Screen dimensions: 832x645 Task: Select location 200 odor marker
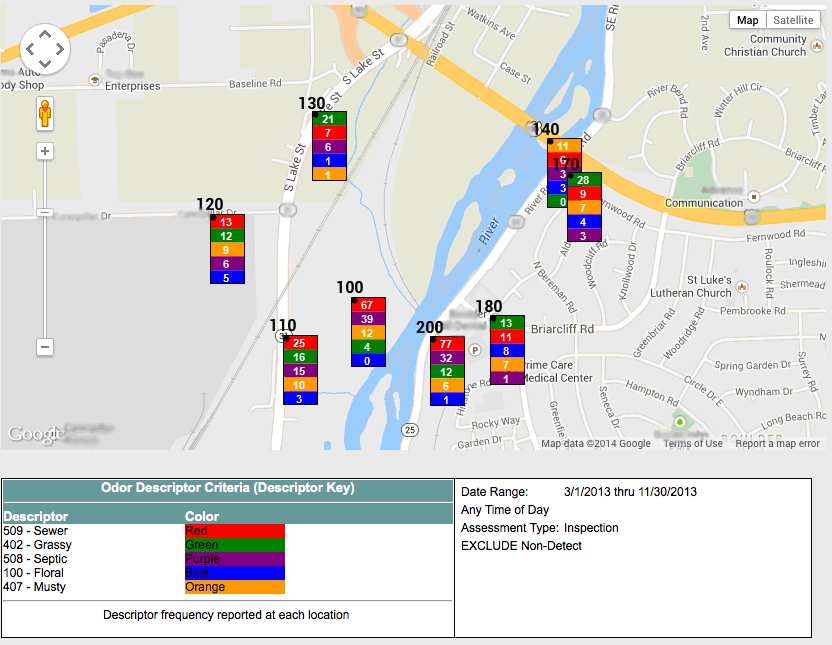click(447, 371)
